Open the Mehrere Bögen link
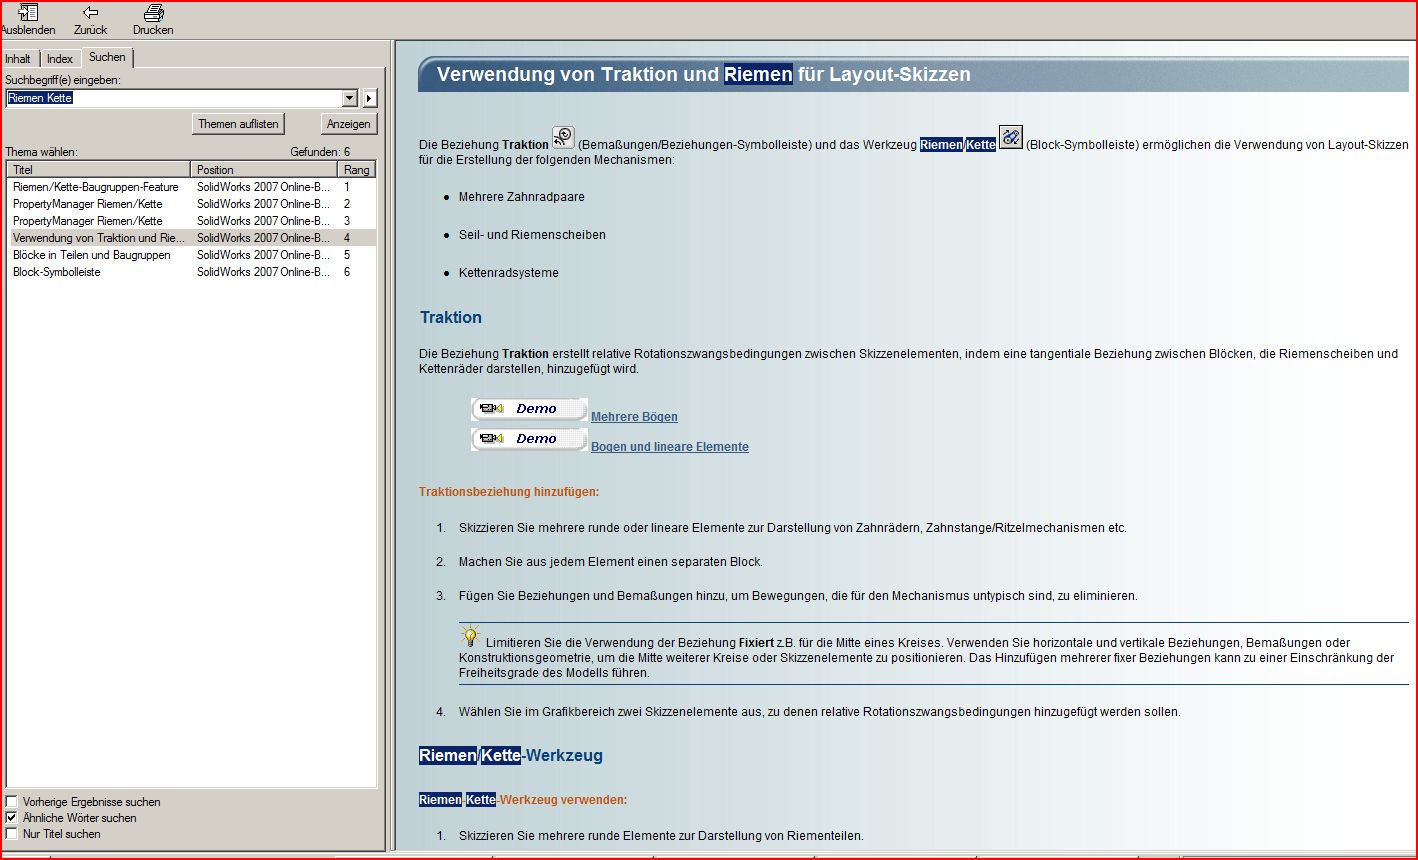This screenshot has width=1418, height=860. click(x=634, y=417)
